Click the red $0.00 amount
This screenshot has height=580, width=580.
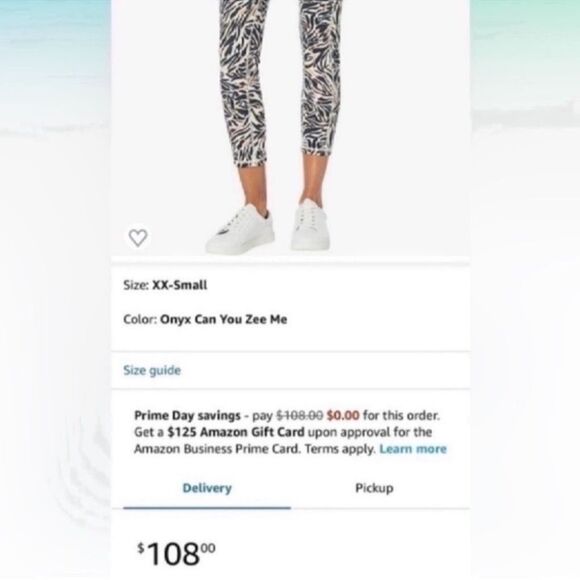point(343,415)
